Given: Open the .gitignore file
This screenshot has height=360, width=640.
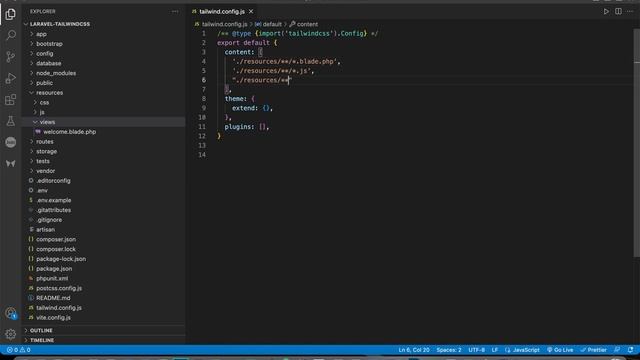Looking at the screenshot, I should 49,220.
